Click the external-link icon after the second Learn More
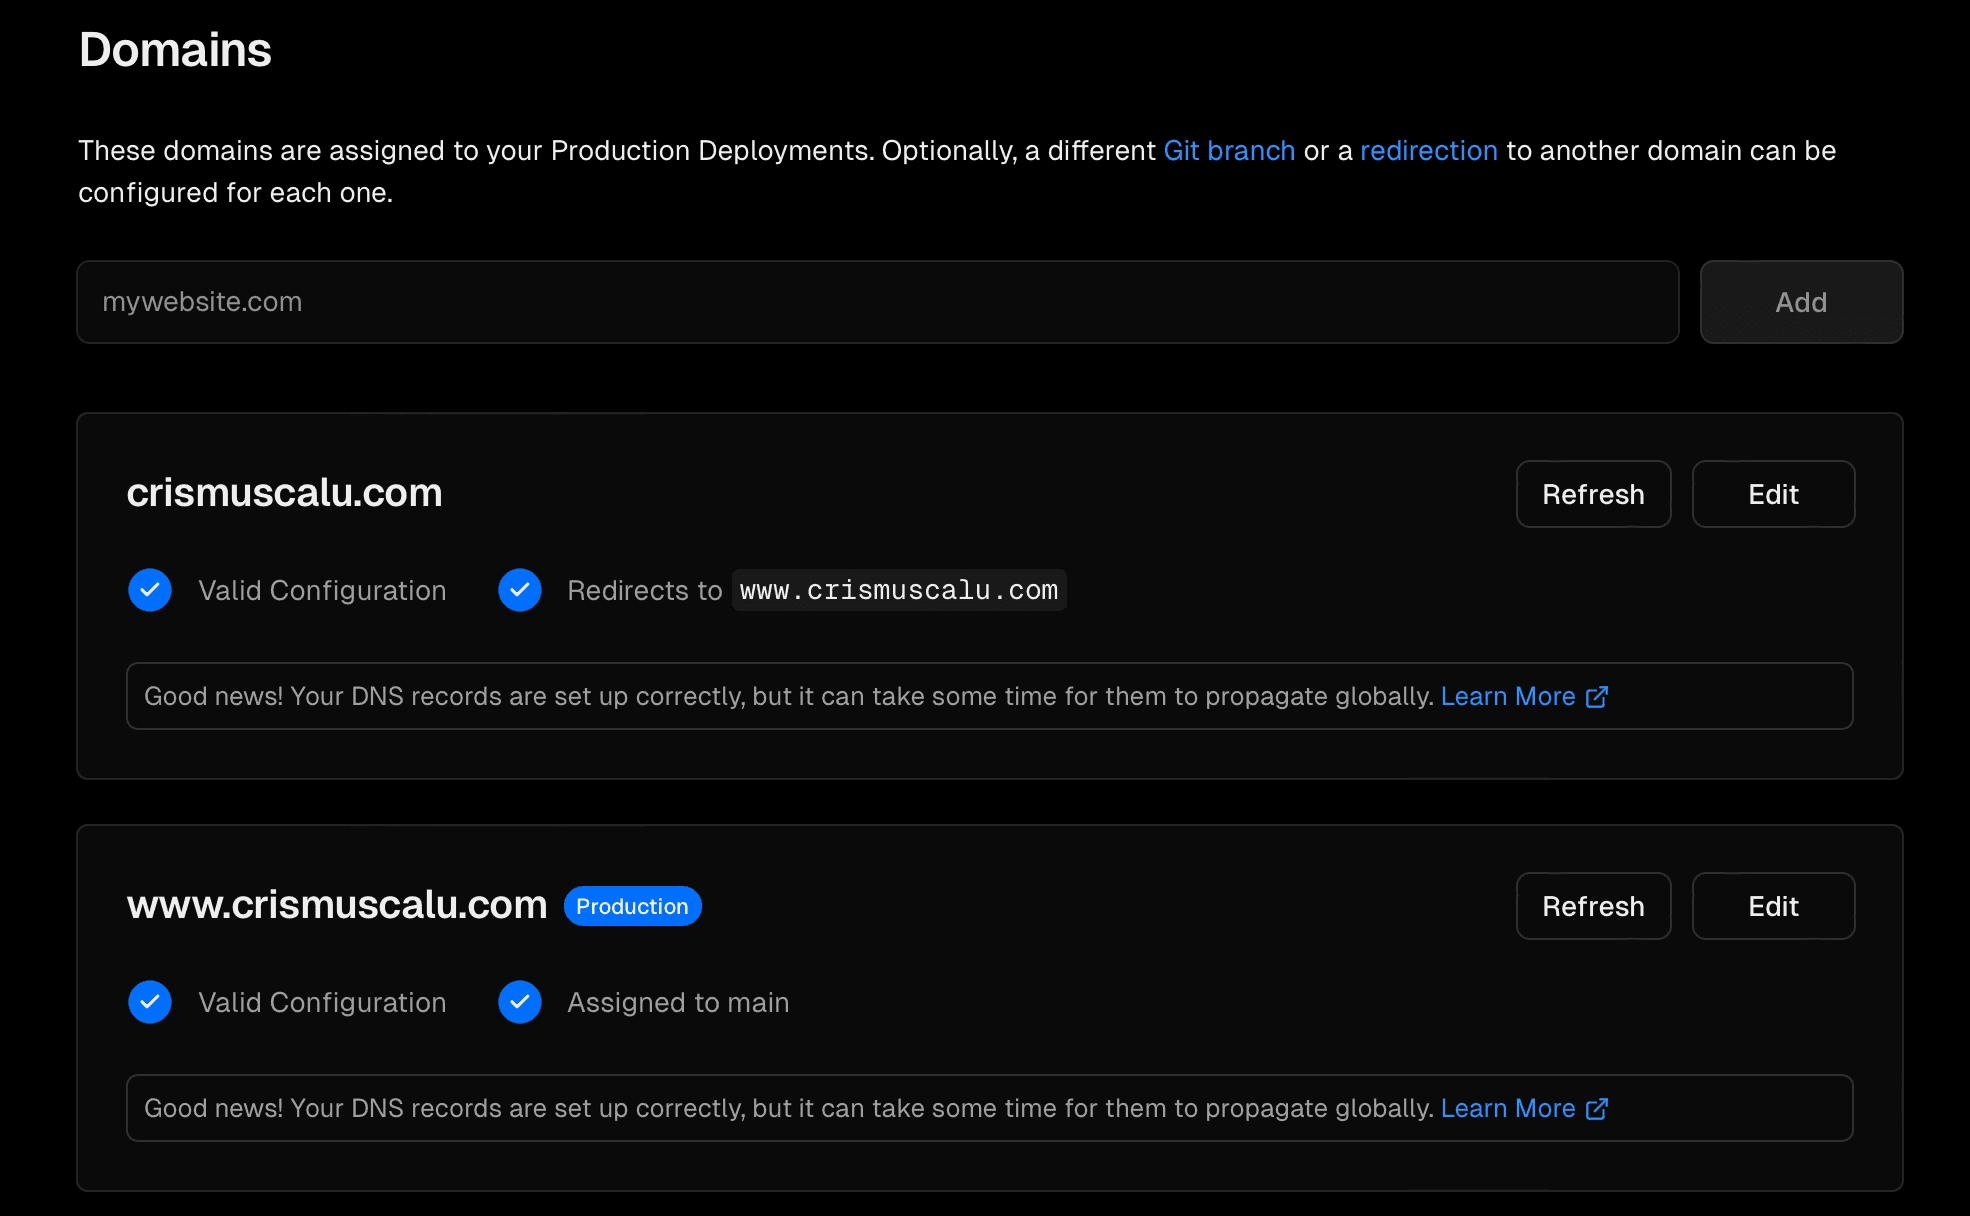 pos(1597,1108)
